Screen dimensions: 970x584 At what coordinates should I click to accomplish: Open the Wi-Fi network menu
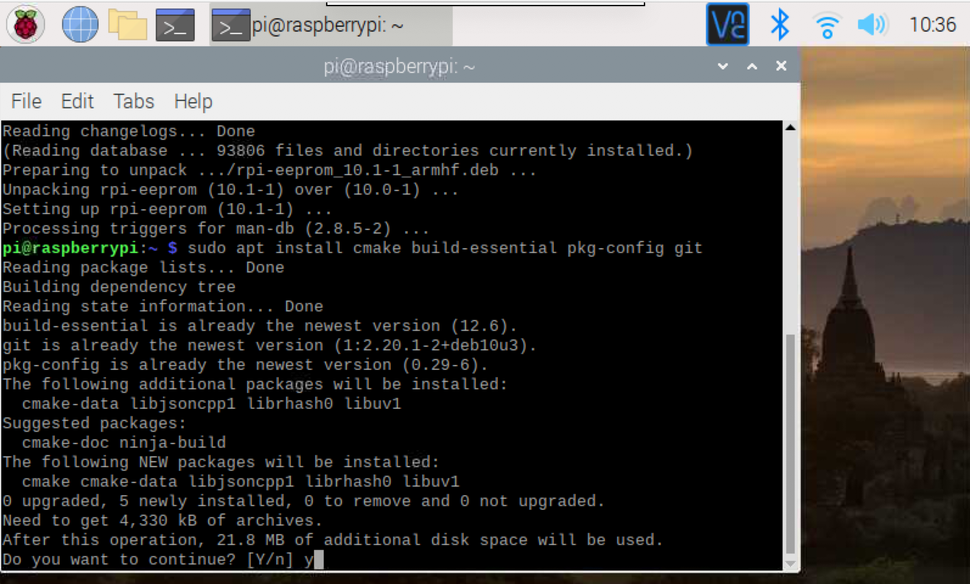(827, 24)
